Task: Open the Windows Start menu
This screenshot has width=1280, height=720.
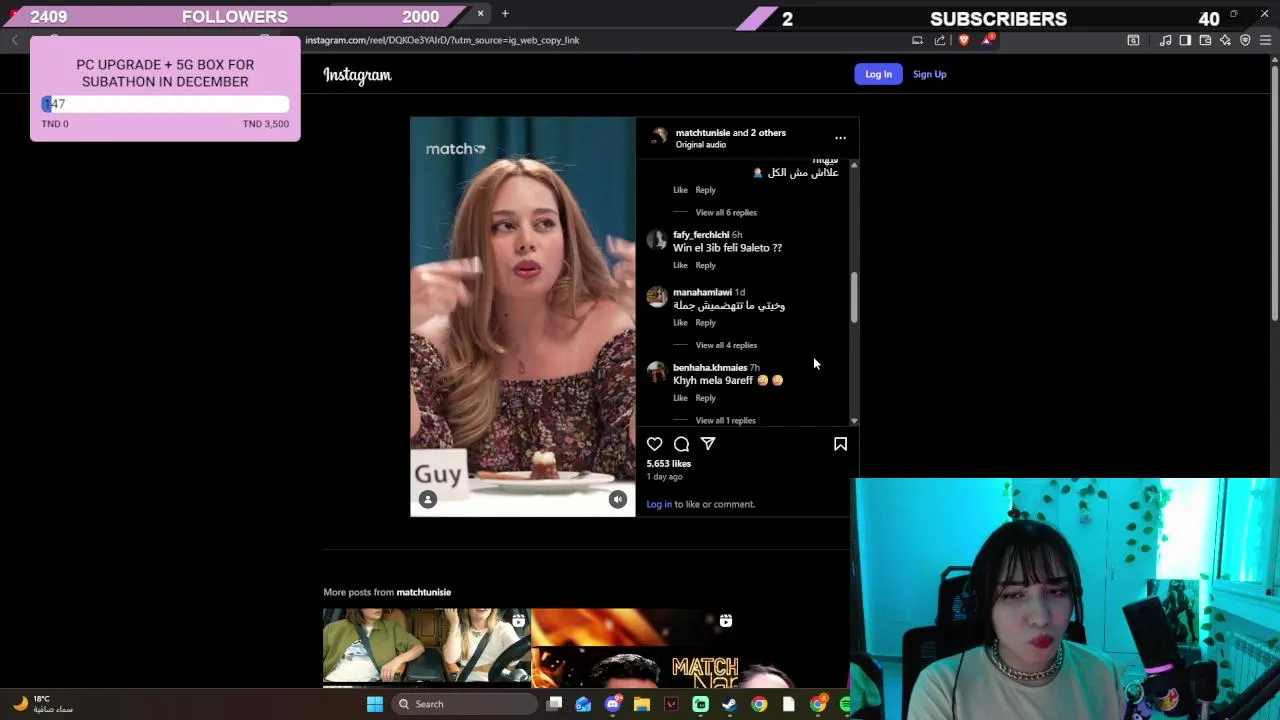Action: pyautogui.click(x=375, y=704)
